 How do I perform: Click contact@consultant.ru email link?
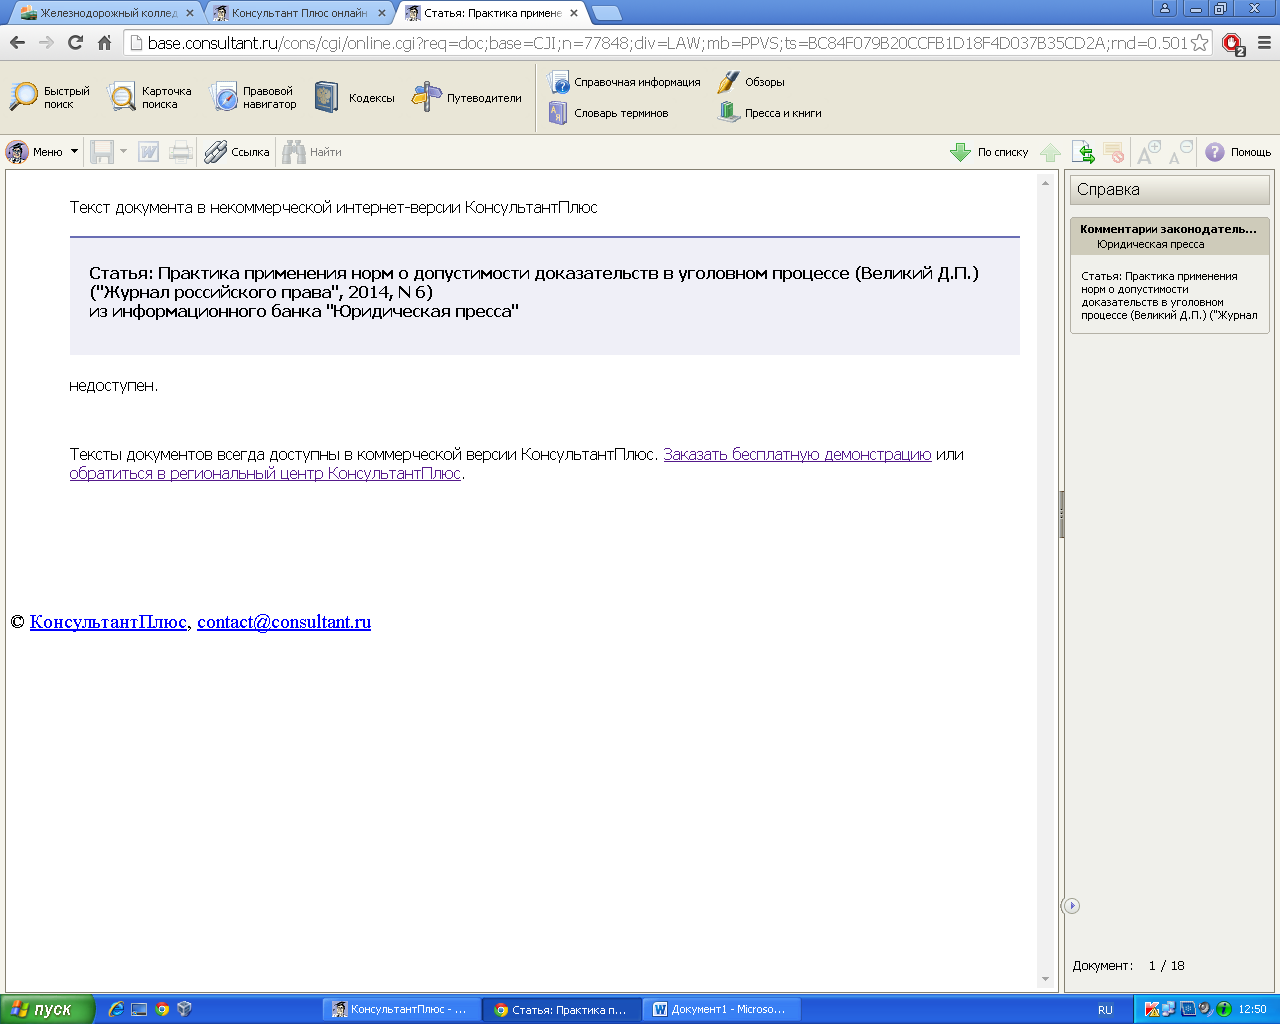(x=284, y=622)
